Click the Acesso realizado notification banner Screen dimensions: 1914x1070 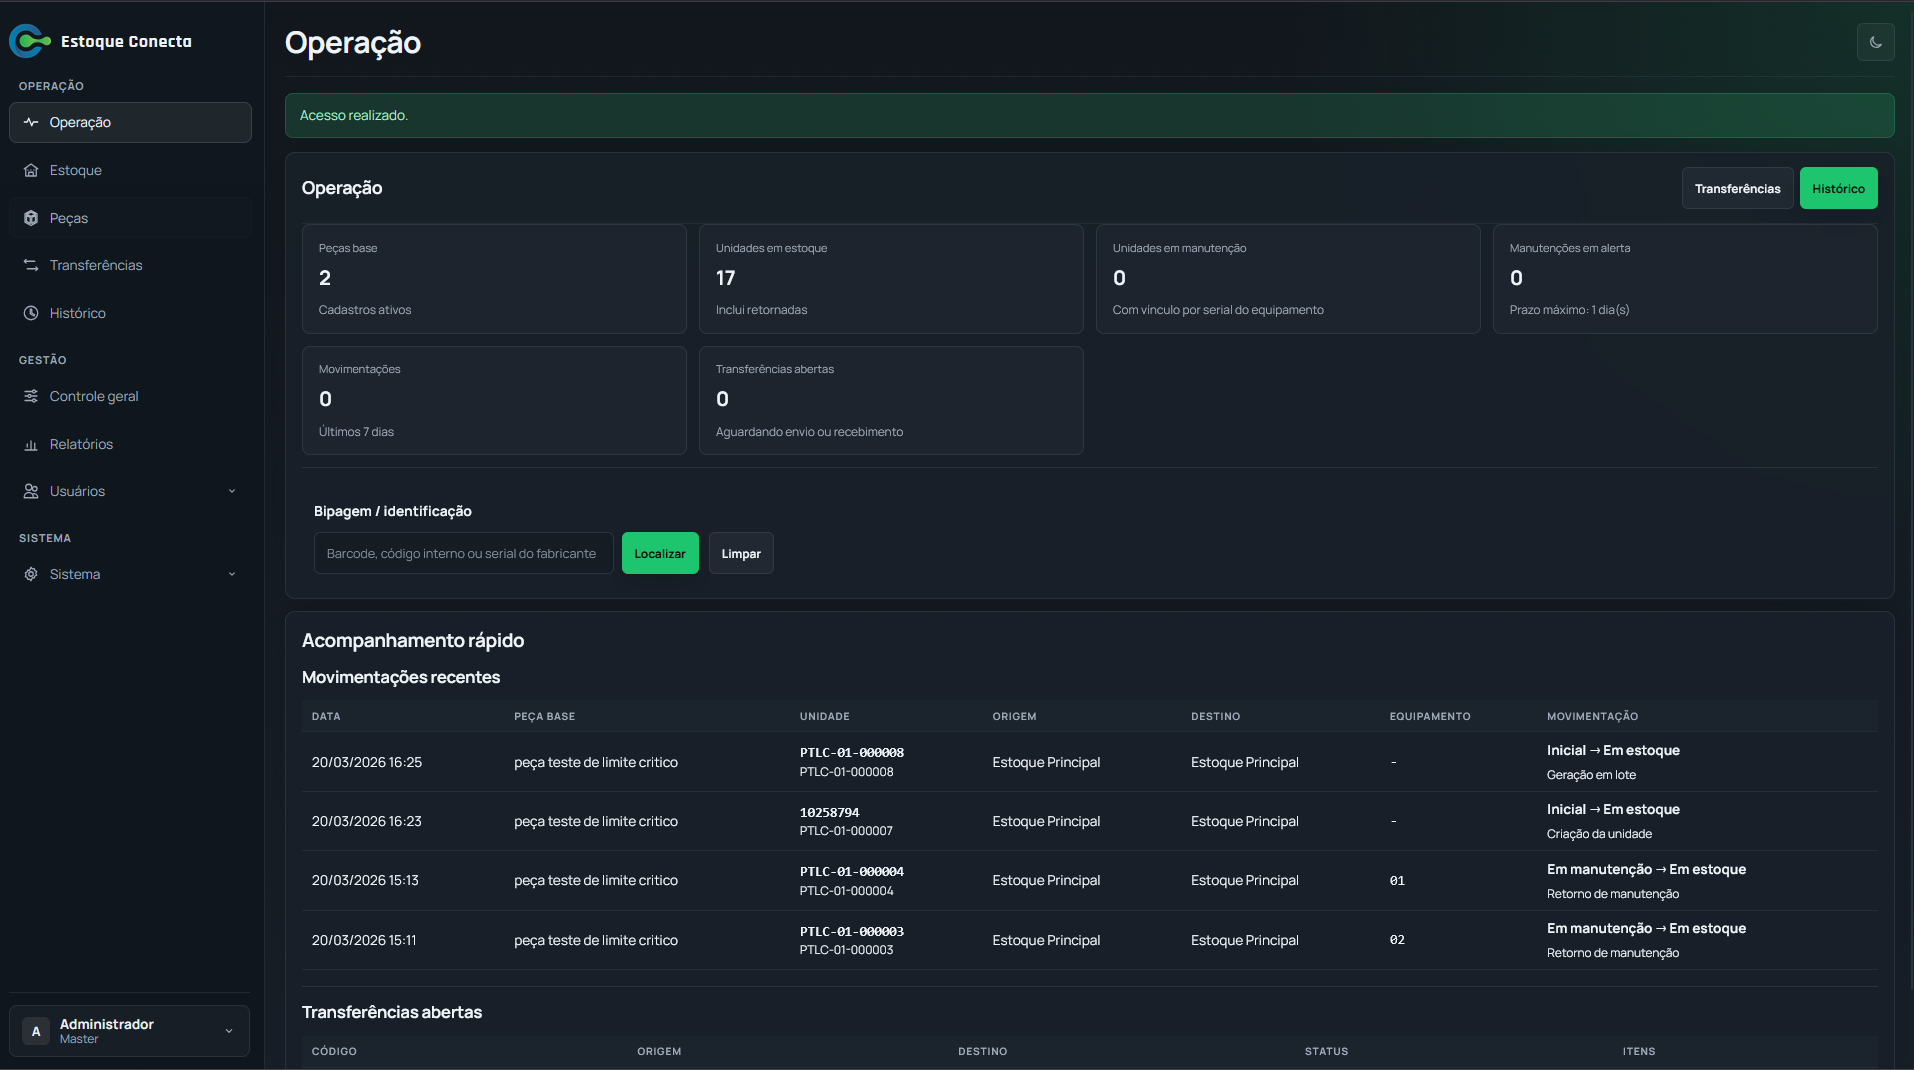click(1089, 115)
